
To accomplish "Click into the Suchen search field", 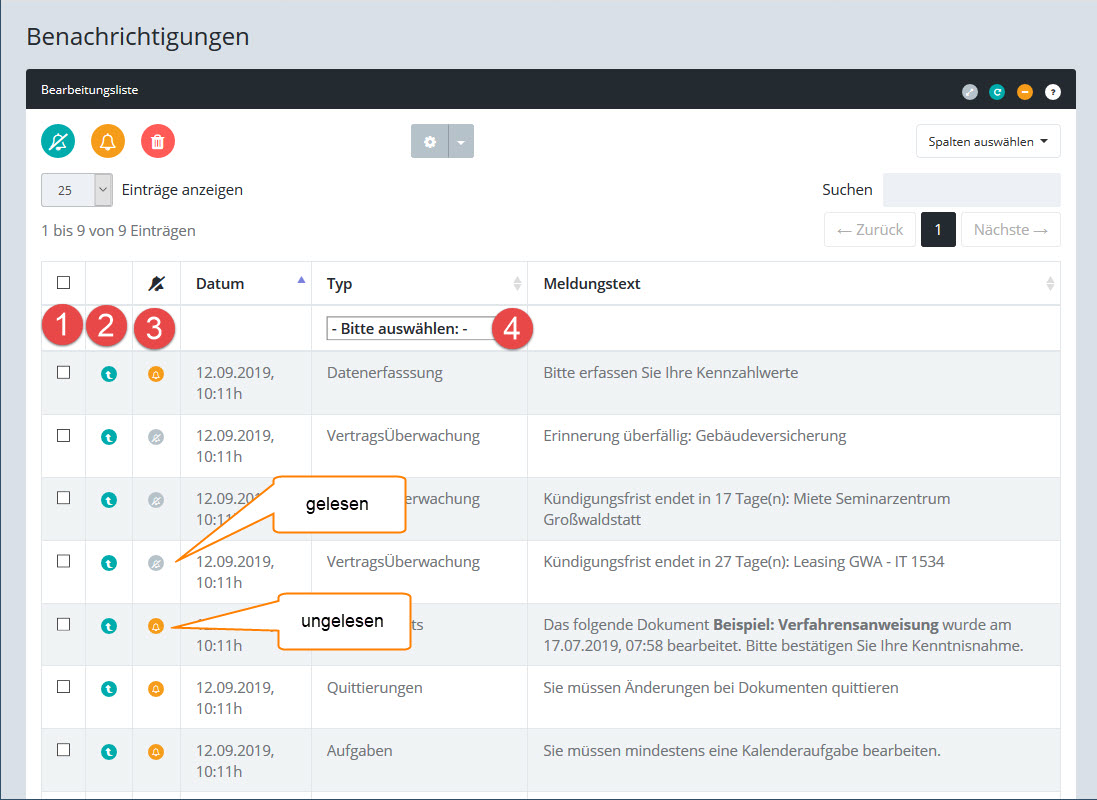I will [x=971, y=190].
